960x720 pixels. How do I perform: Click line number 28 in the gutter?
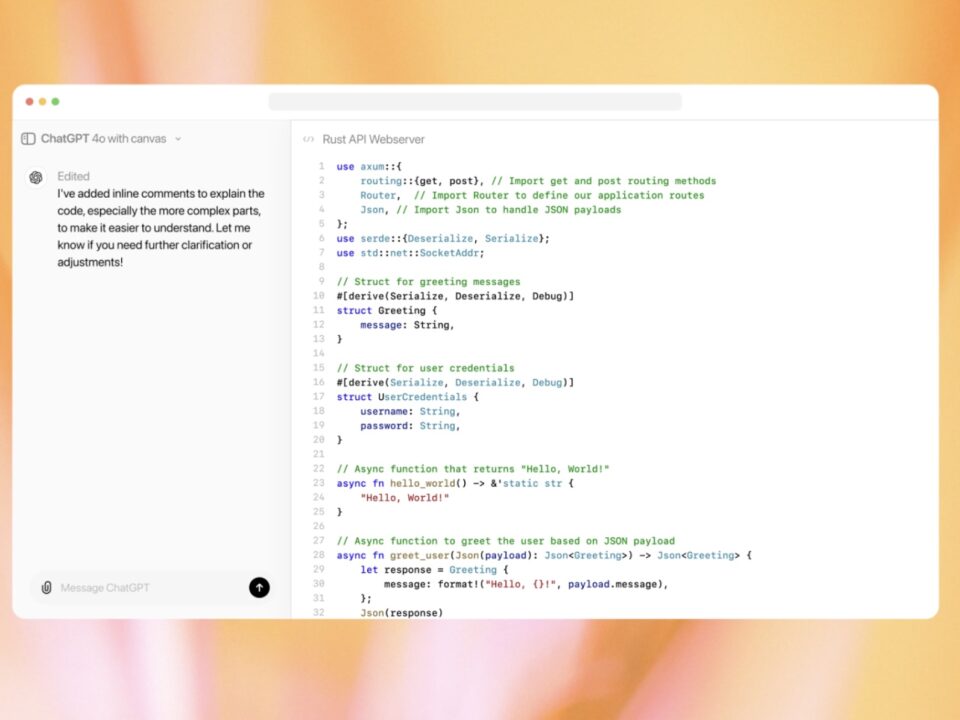click(318, 555)
